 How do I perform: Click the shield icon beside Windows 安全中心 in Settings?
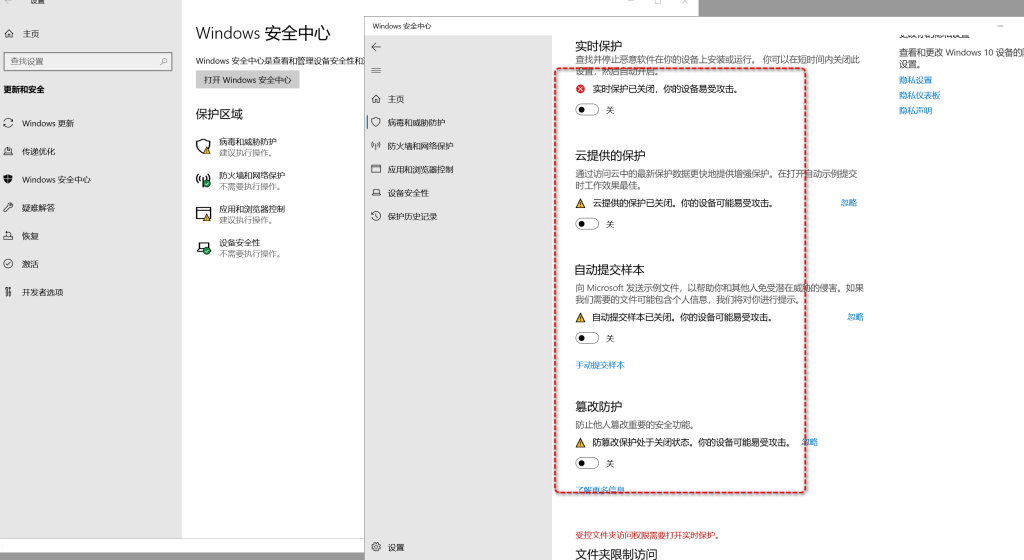tap(8, 179)
